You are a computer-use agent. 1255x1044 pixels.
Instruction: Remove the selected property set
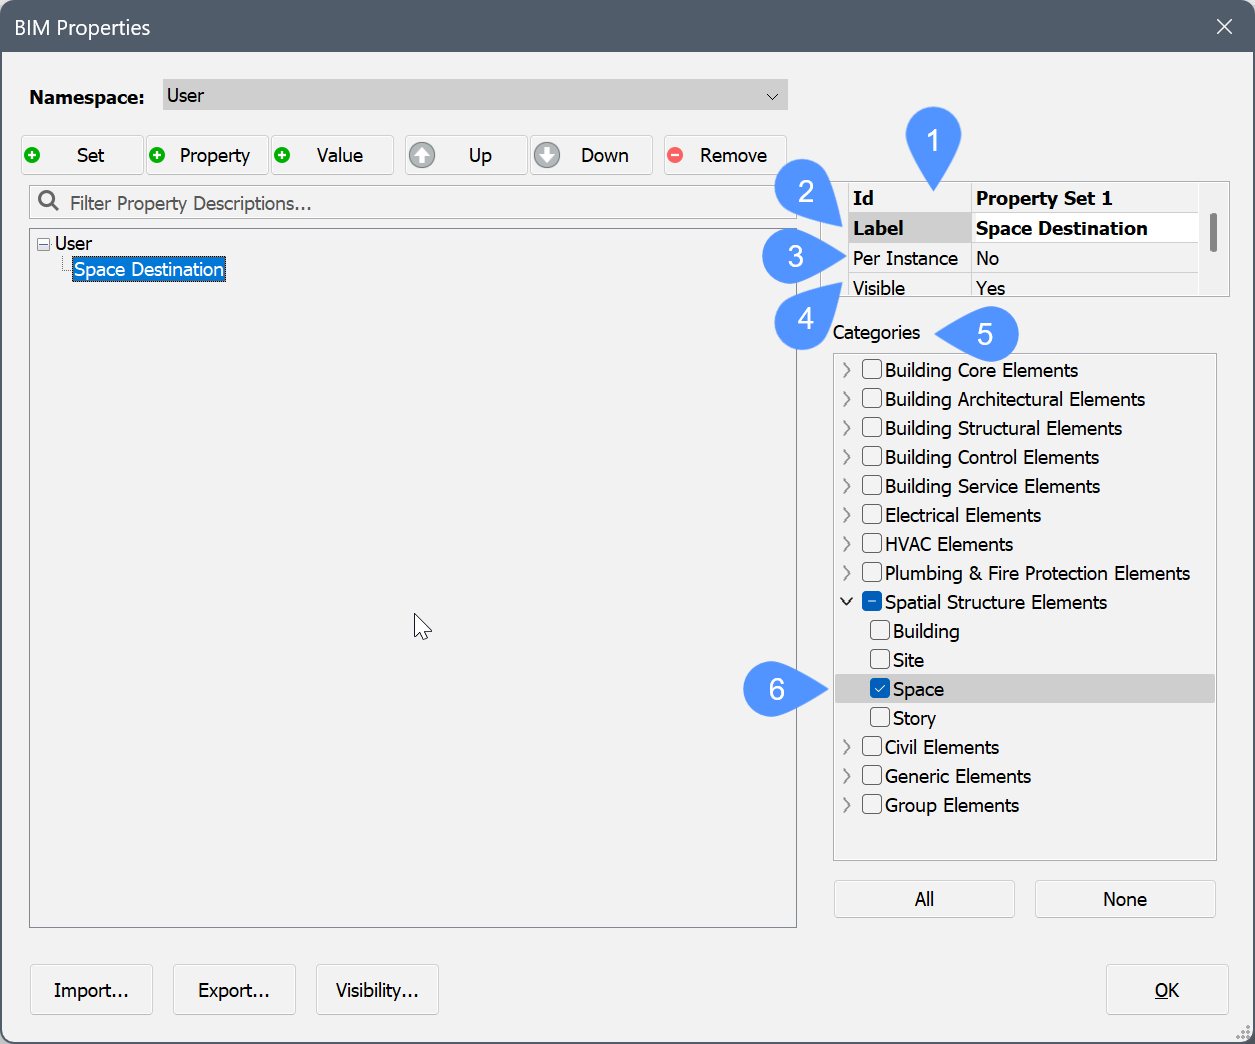(725, 155)
